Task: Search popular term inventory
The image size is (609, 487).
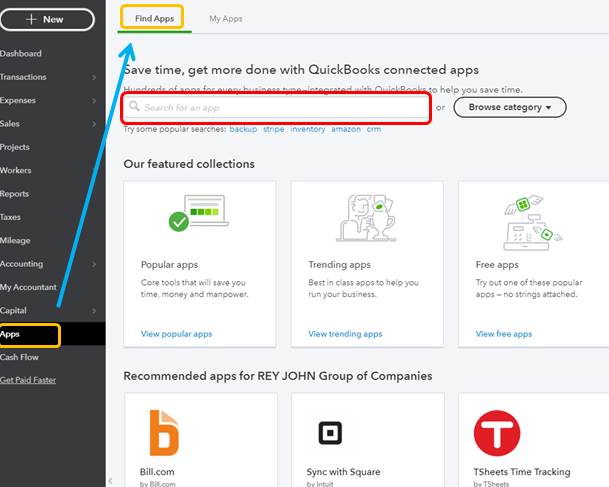Action: (x=308, y=129)
